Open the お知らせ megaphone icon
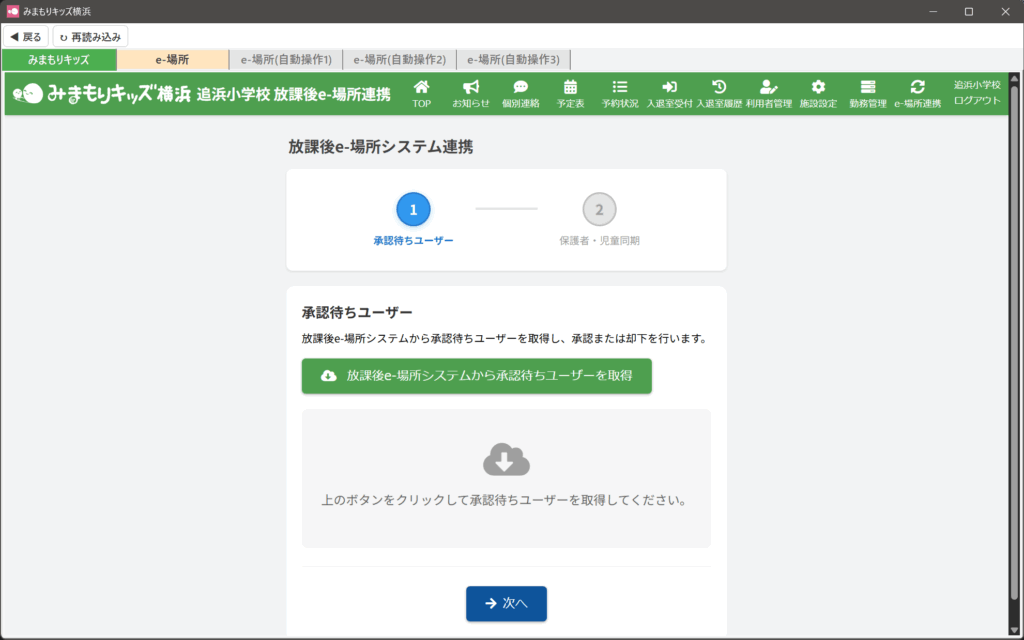Image resolution: width=1024 pixels, height=640 pixels. (x=471, y=88)
